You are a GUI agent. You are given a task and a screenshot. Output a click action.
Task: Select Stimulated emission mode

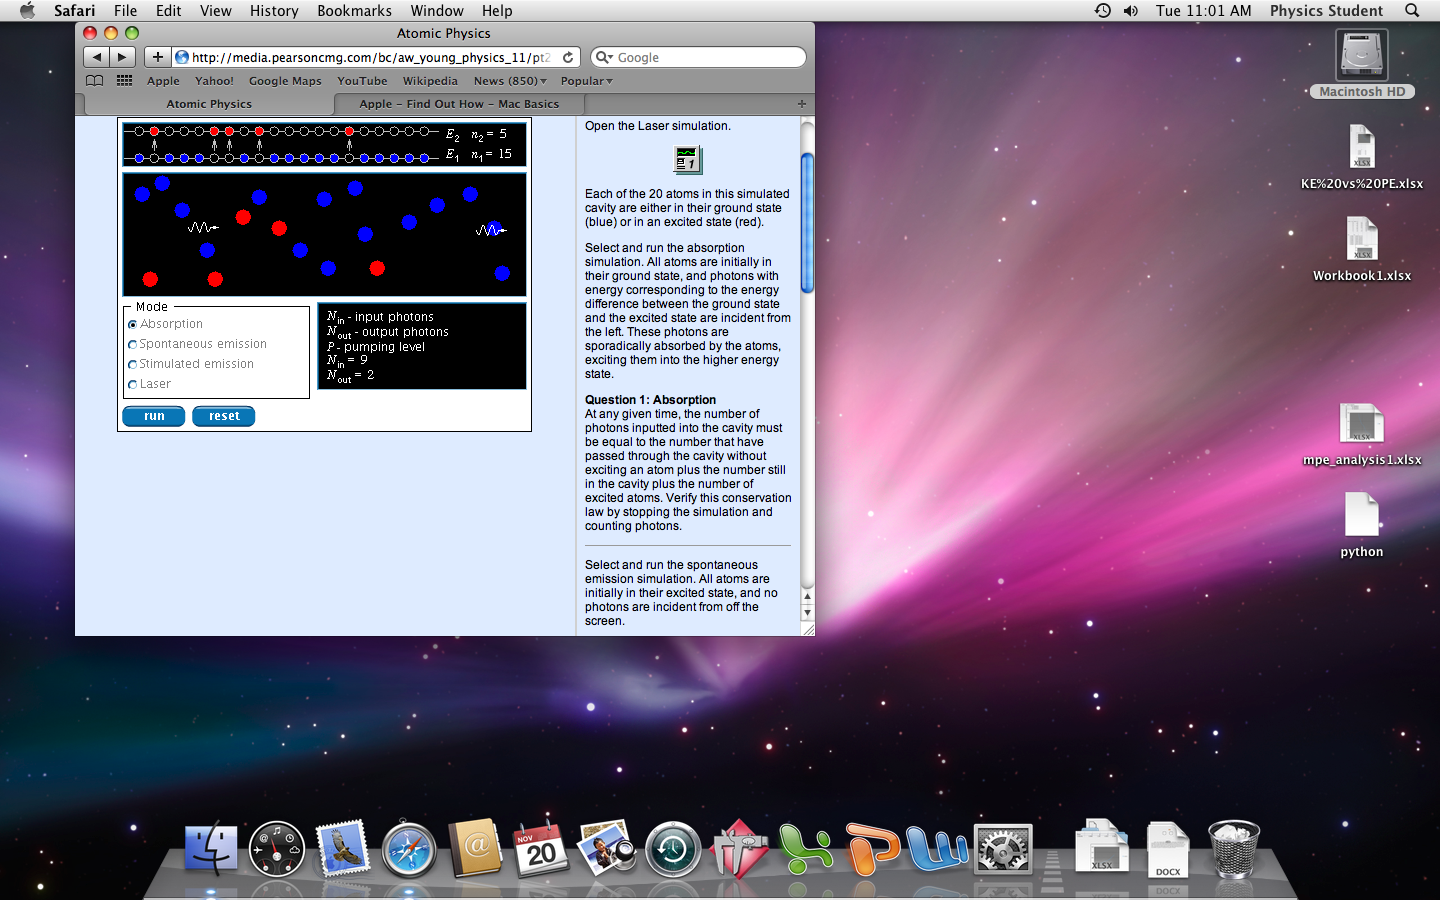click(x=191, y=364)
